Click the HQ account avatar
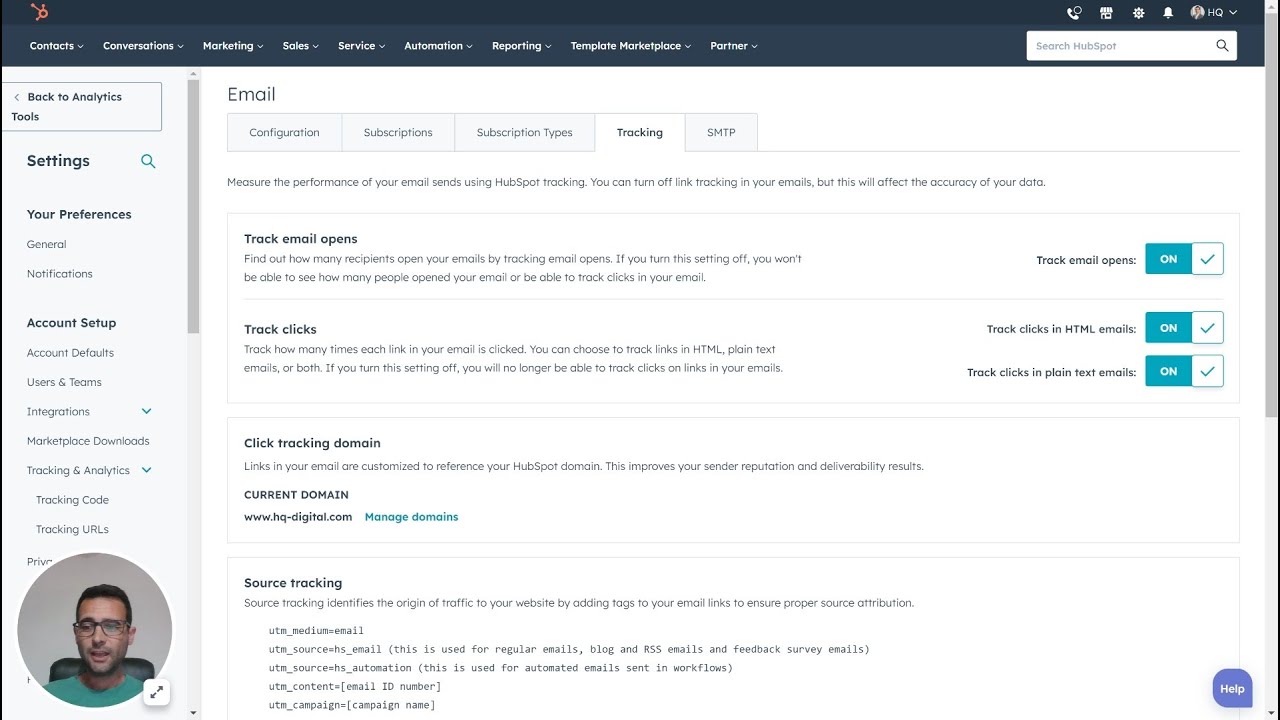Viewport: 1280px width, 720px height. point(1197,12)
